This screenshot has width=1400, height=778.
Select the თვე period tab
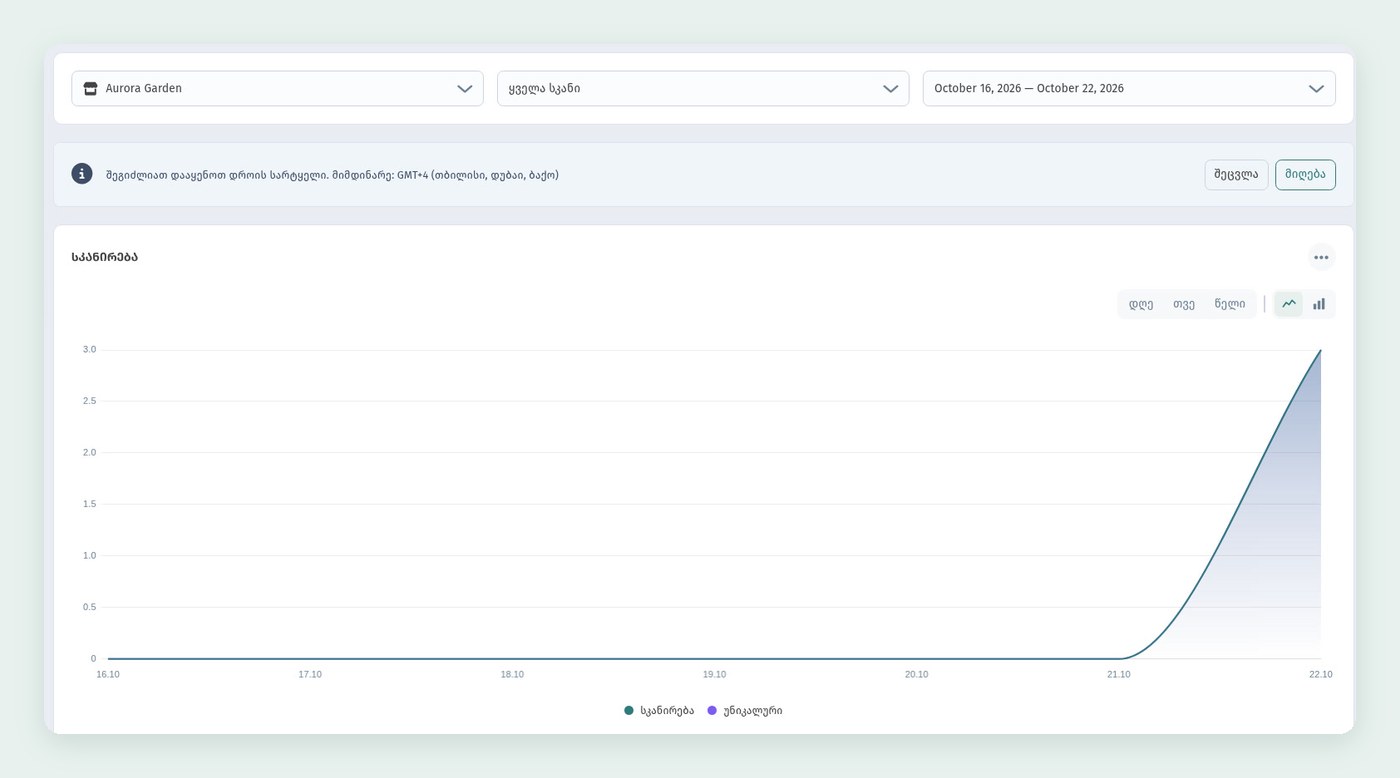(1184, 304)
